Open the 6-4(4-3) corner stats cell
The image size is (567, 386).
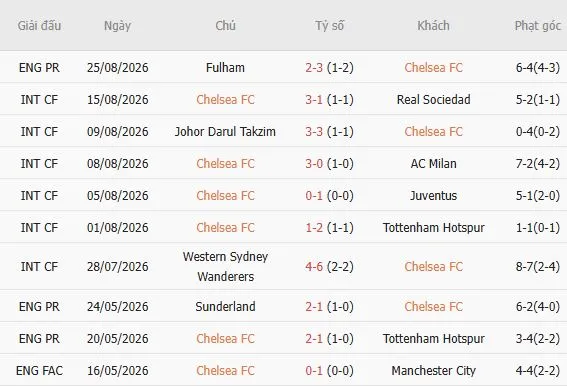coord(538,68)
